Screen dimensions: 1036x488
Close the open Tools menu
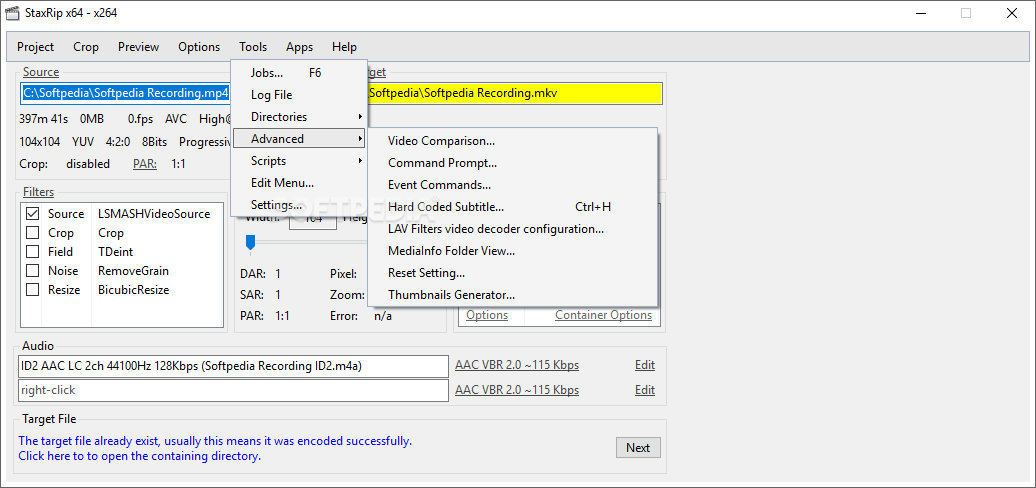pyautogui.click(x=253, y=47)
